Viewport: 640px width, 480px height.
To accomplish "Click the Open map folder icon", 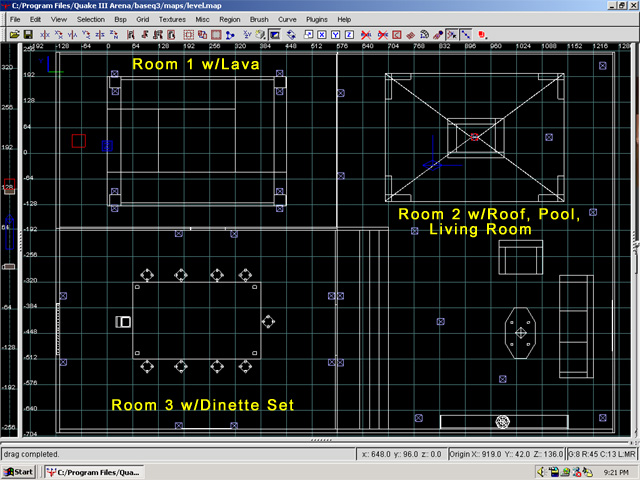I will click(x=15, y=35).
